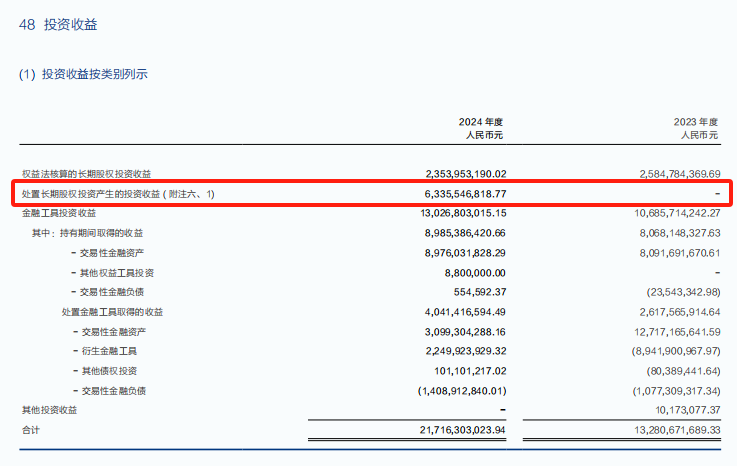Select the 其中：持有期间取得的收益 row label

pyautogui.click(x=88, y=233)
